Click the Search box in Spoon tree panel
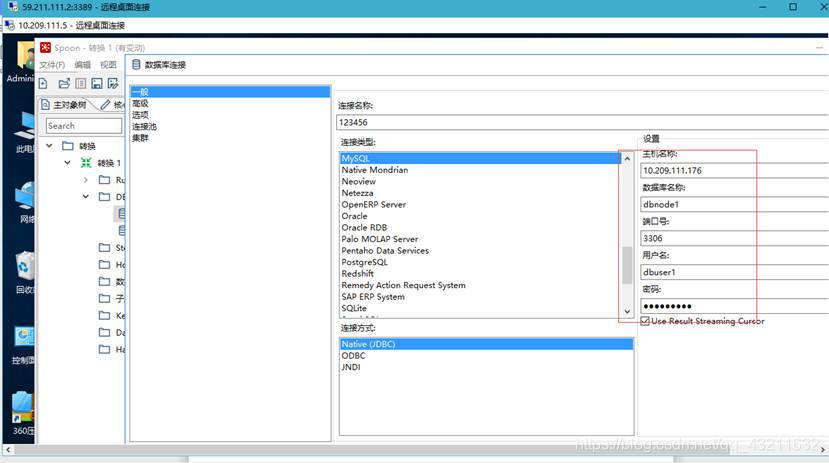This screenshot has width=829, height=463. [x=84, y=126]
